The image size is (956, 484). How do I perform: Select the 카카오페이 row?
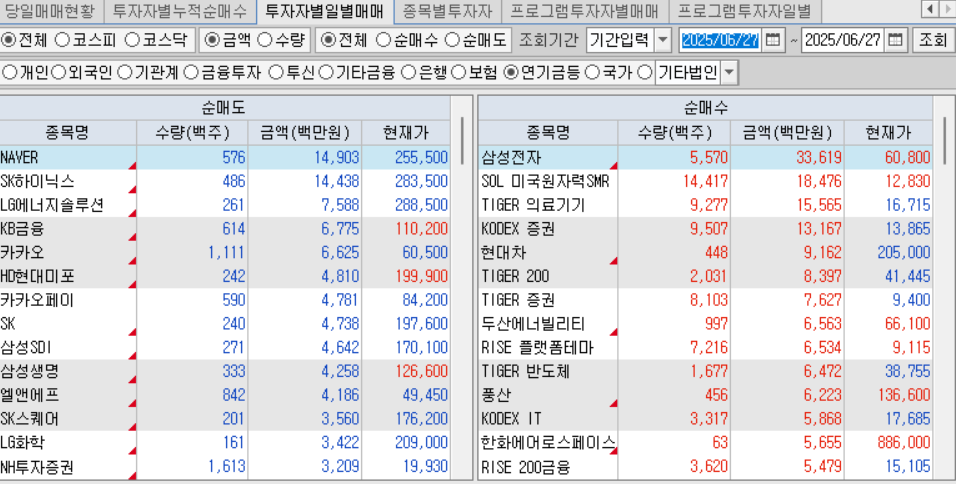[x=224, y=300]
